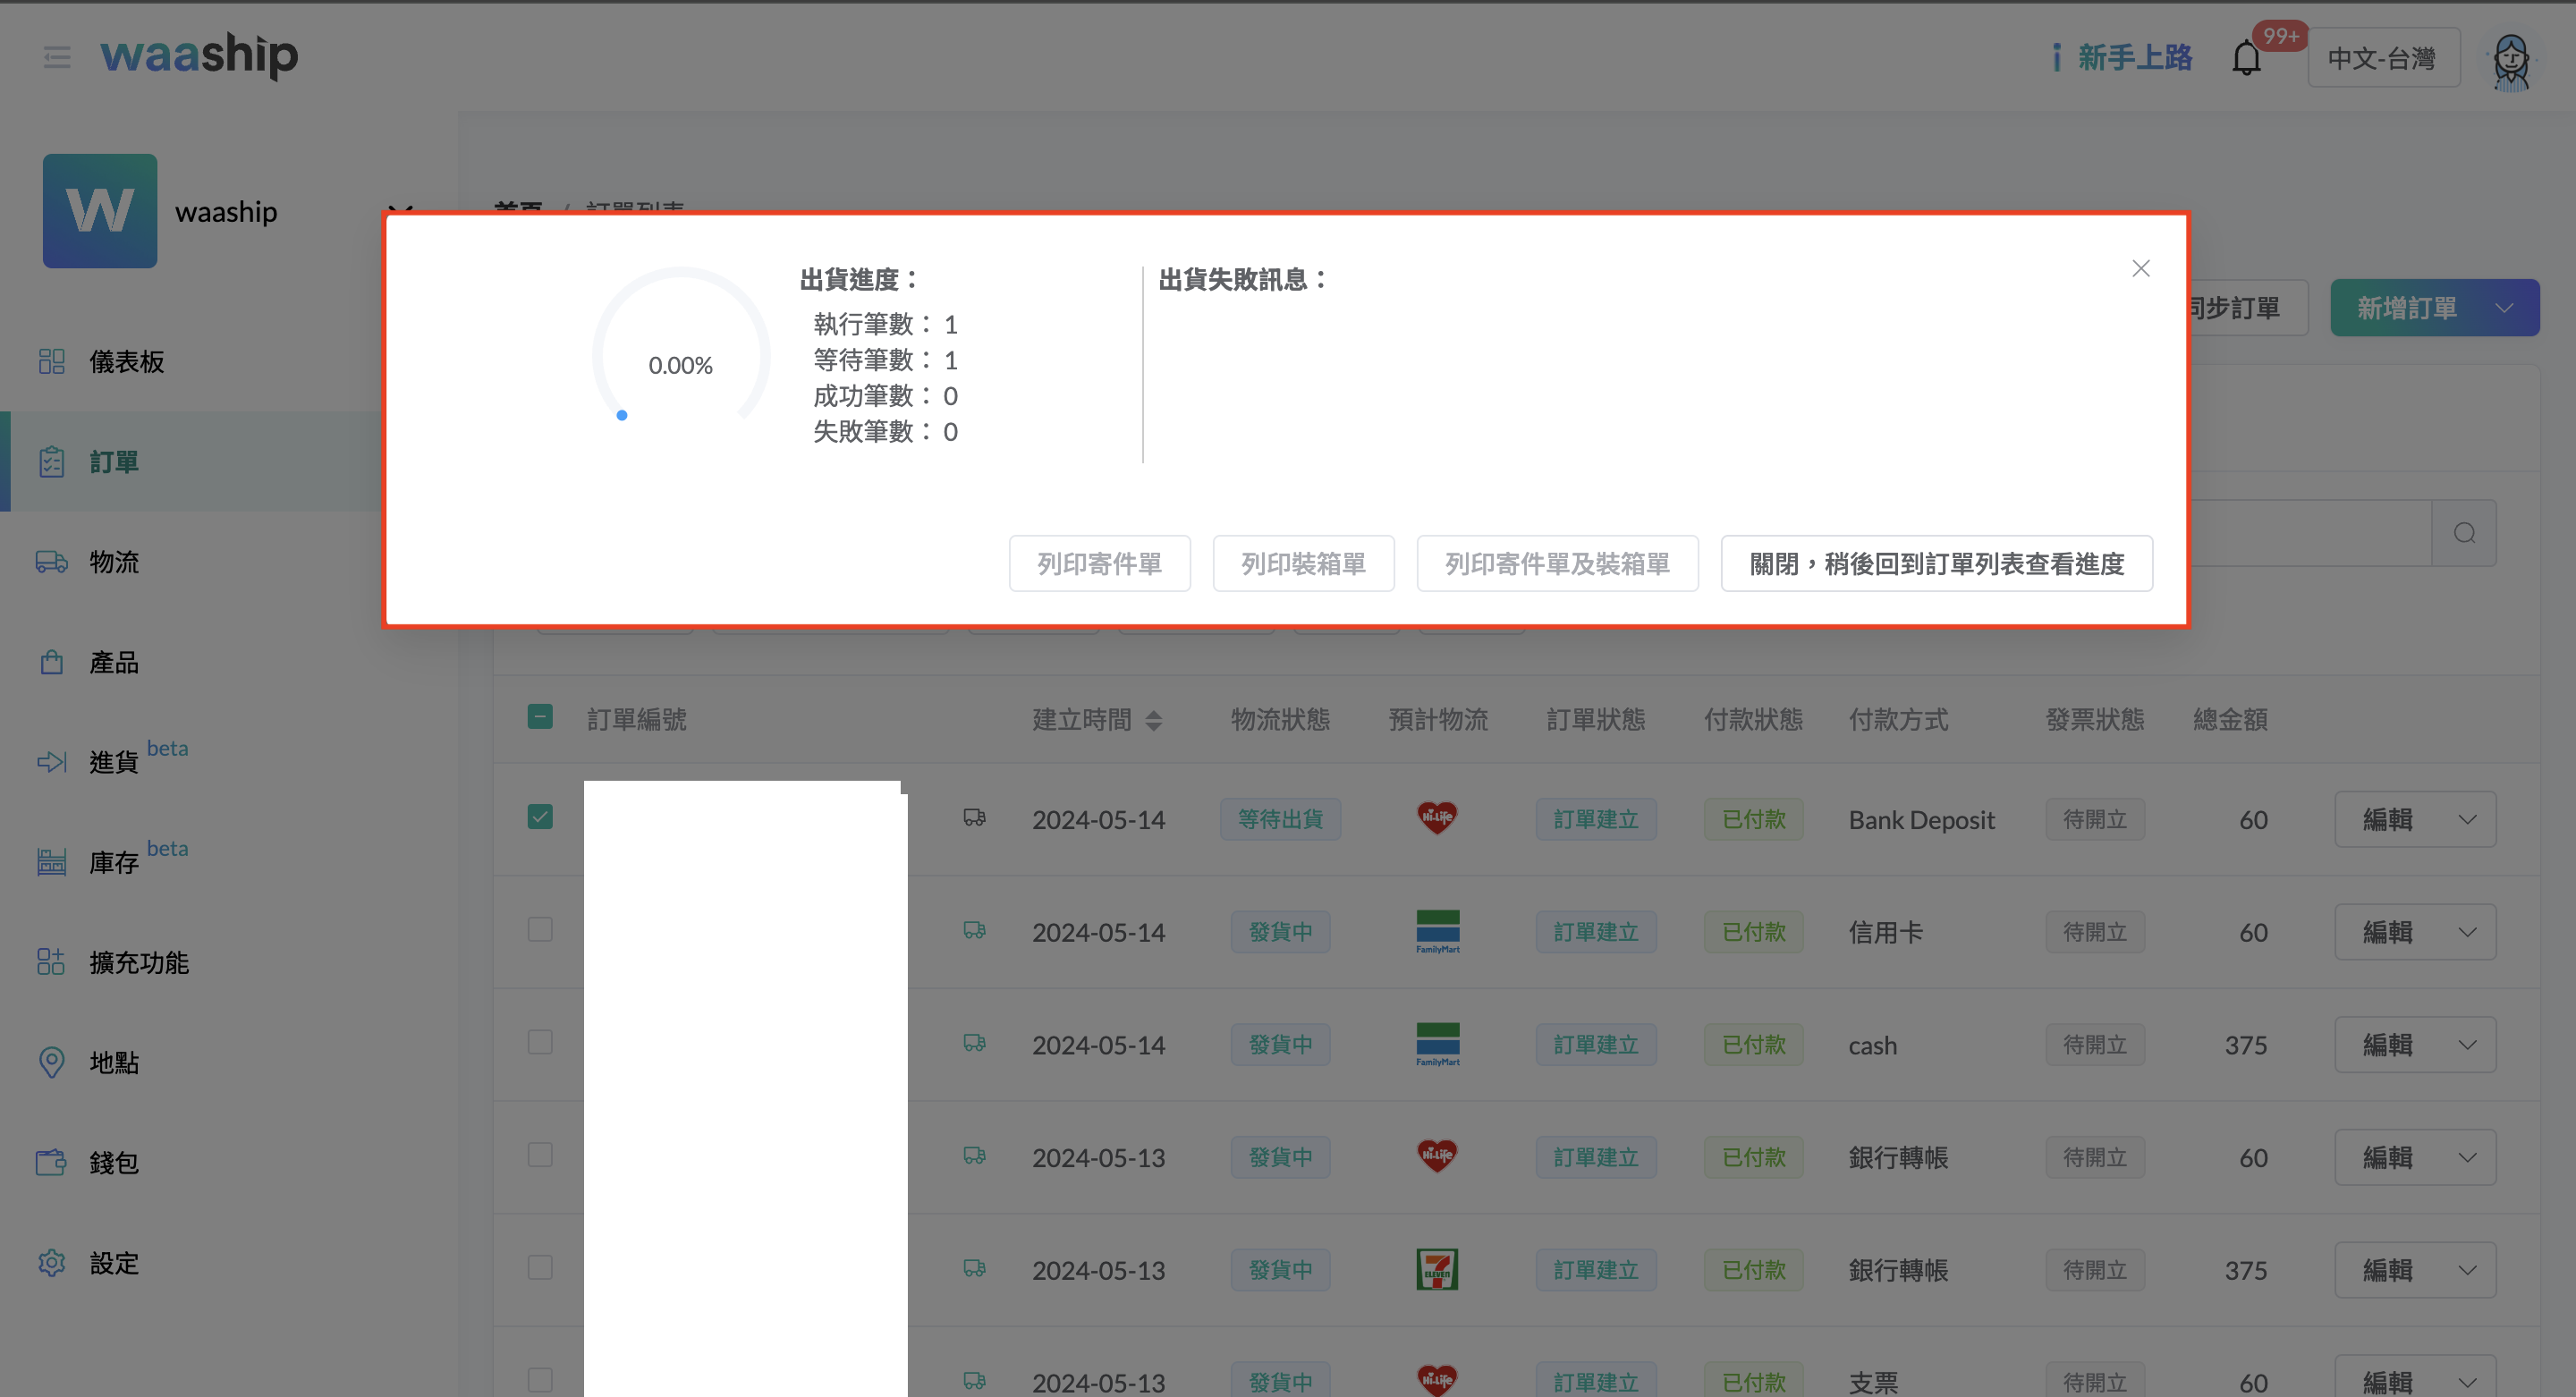This screenshot has height=1397, width=2576.
Task: Open the user avatar profile icon
Action: 2511,60
